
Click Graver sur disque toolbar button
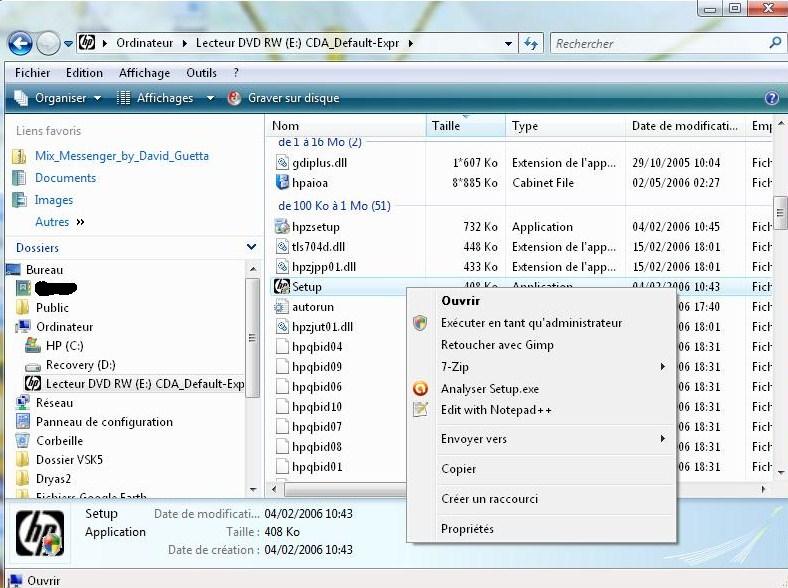pos(284,98)
